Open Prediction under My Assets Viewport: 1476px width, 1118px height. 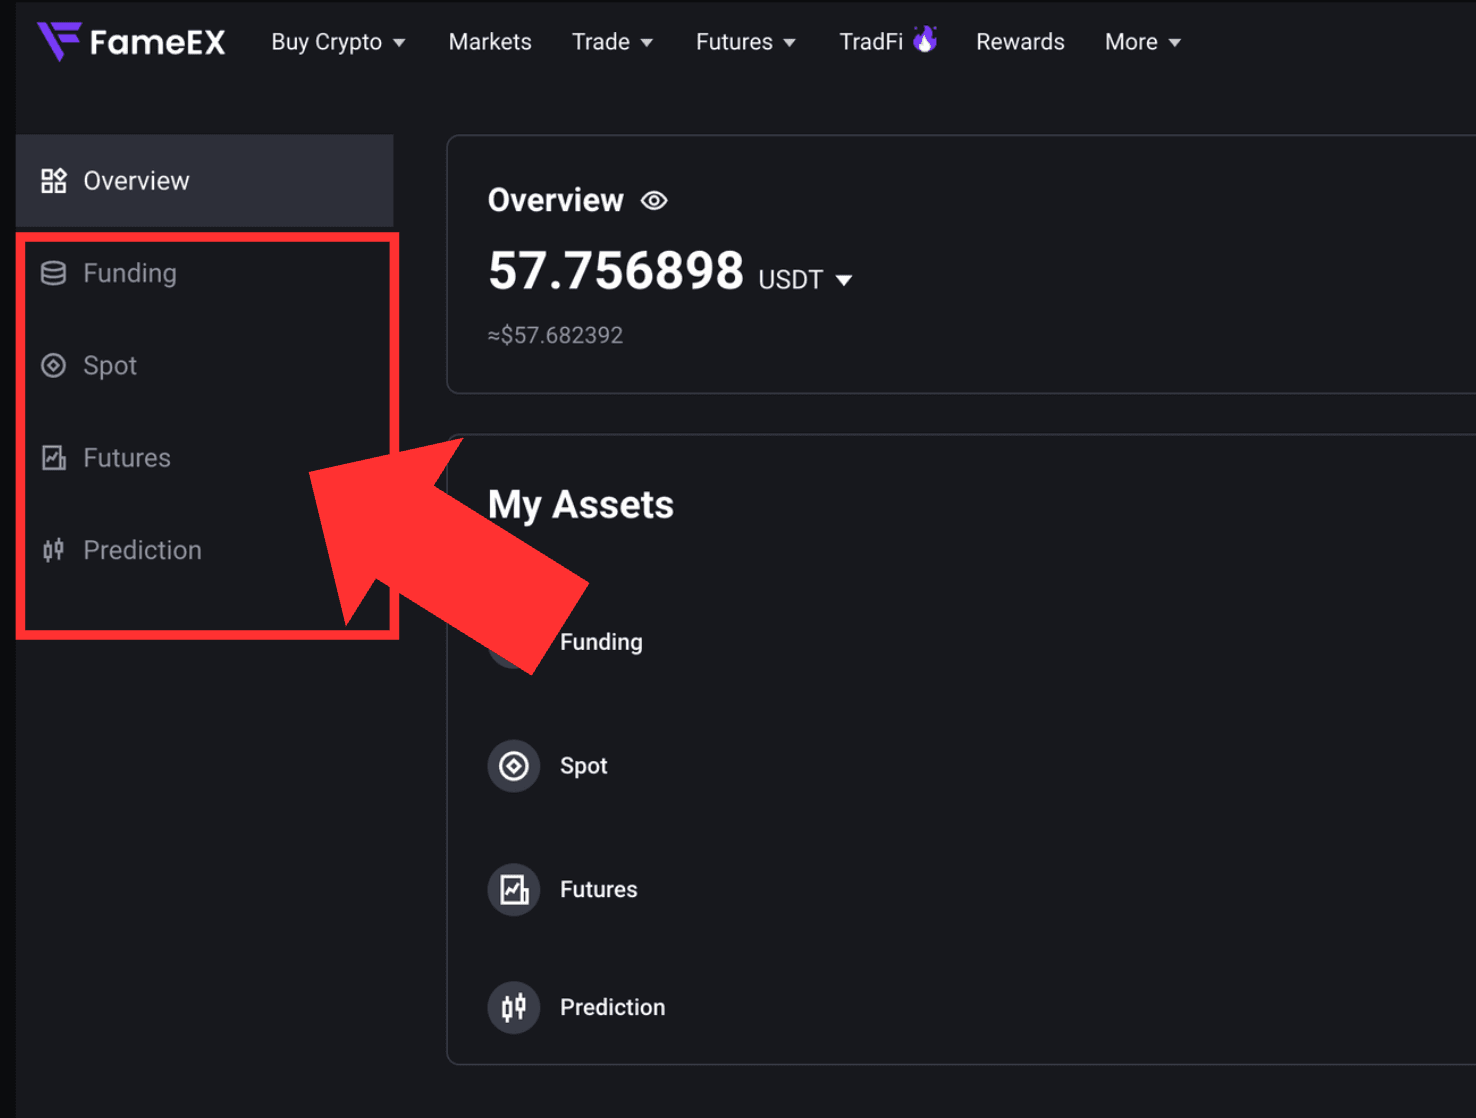(x=612, y=1007)
